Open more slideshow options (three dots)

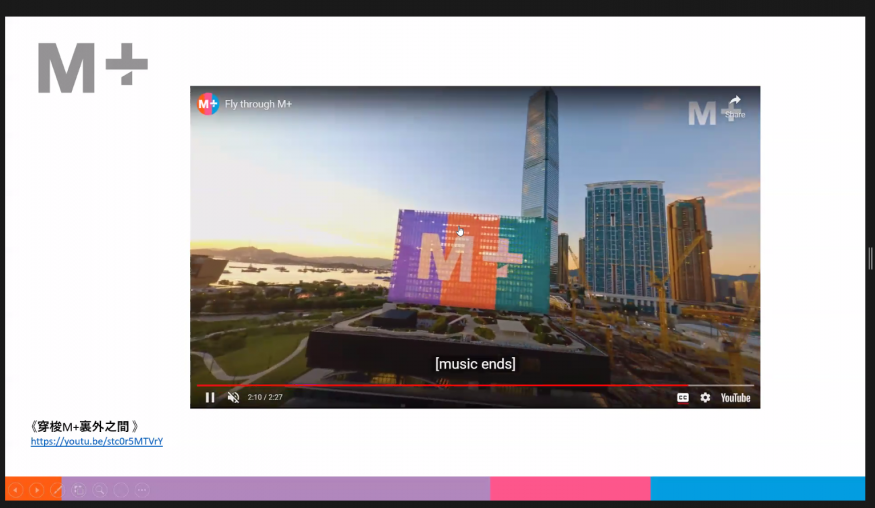coord(142,490)
